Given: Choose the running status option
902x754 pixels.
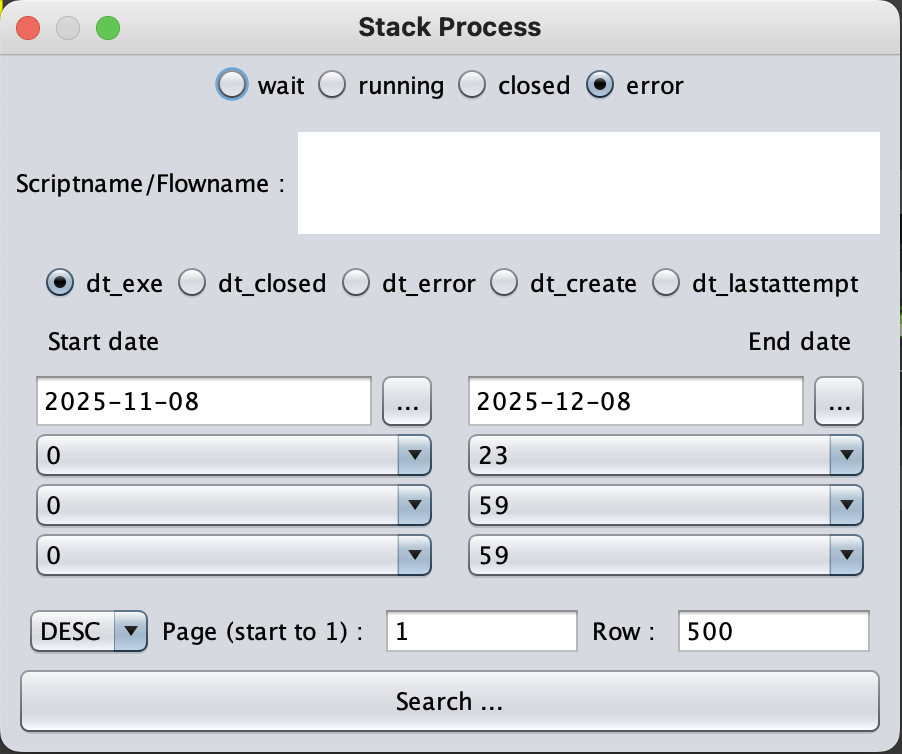Looking at the screenshot, I should pos(332,85).
